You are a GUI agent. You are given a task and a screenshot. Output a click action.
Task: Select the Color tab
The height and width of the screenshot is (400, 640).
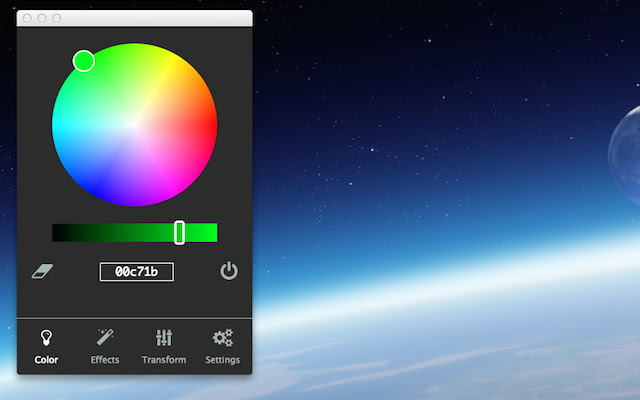pyautogui.click(x=46, y=347)
